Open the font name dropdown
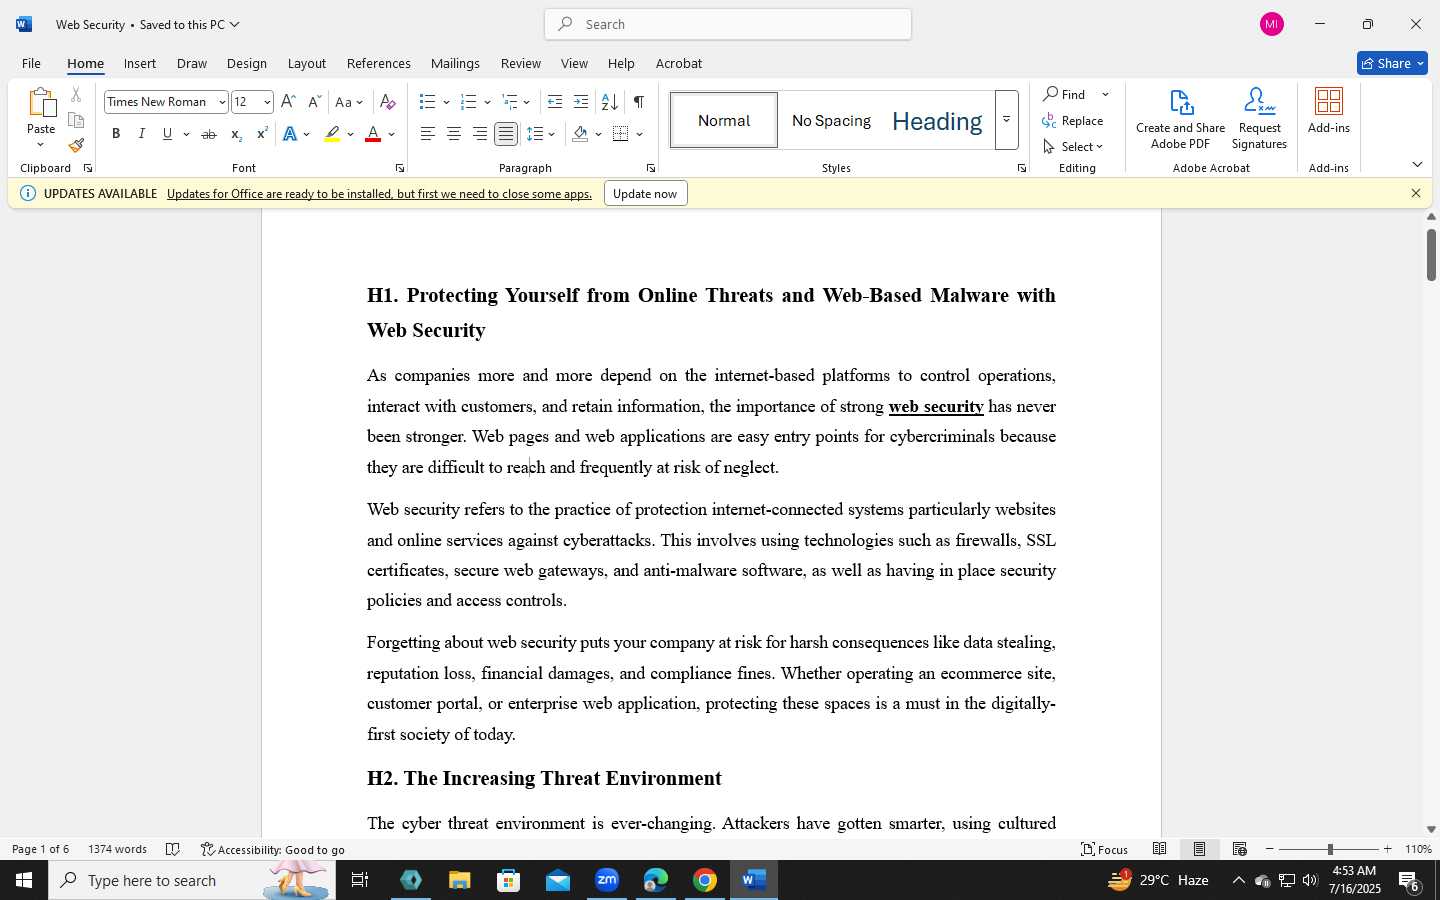 [222, 102]
